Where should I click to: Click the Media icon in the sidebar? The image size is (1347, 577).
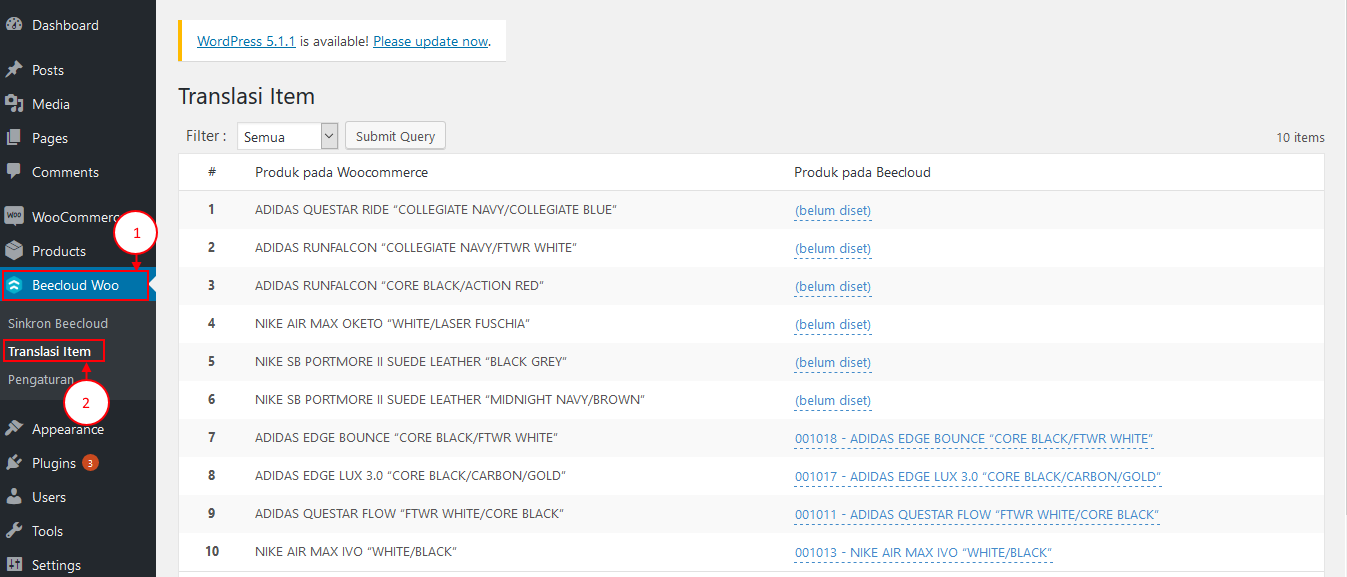14,104
